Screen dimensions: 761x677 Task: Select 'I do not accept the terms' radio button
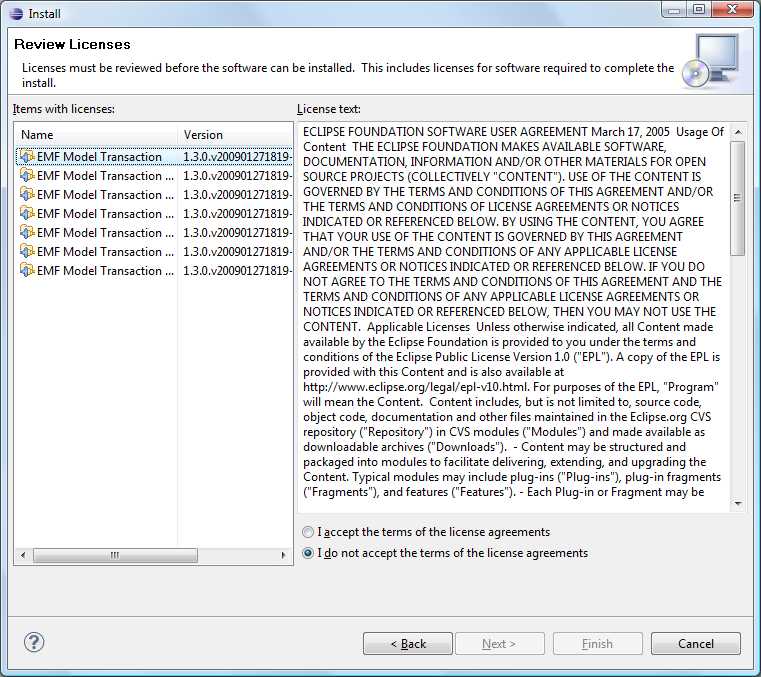point(308,553)
